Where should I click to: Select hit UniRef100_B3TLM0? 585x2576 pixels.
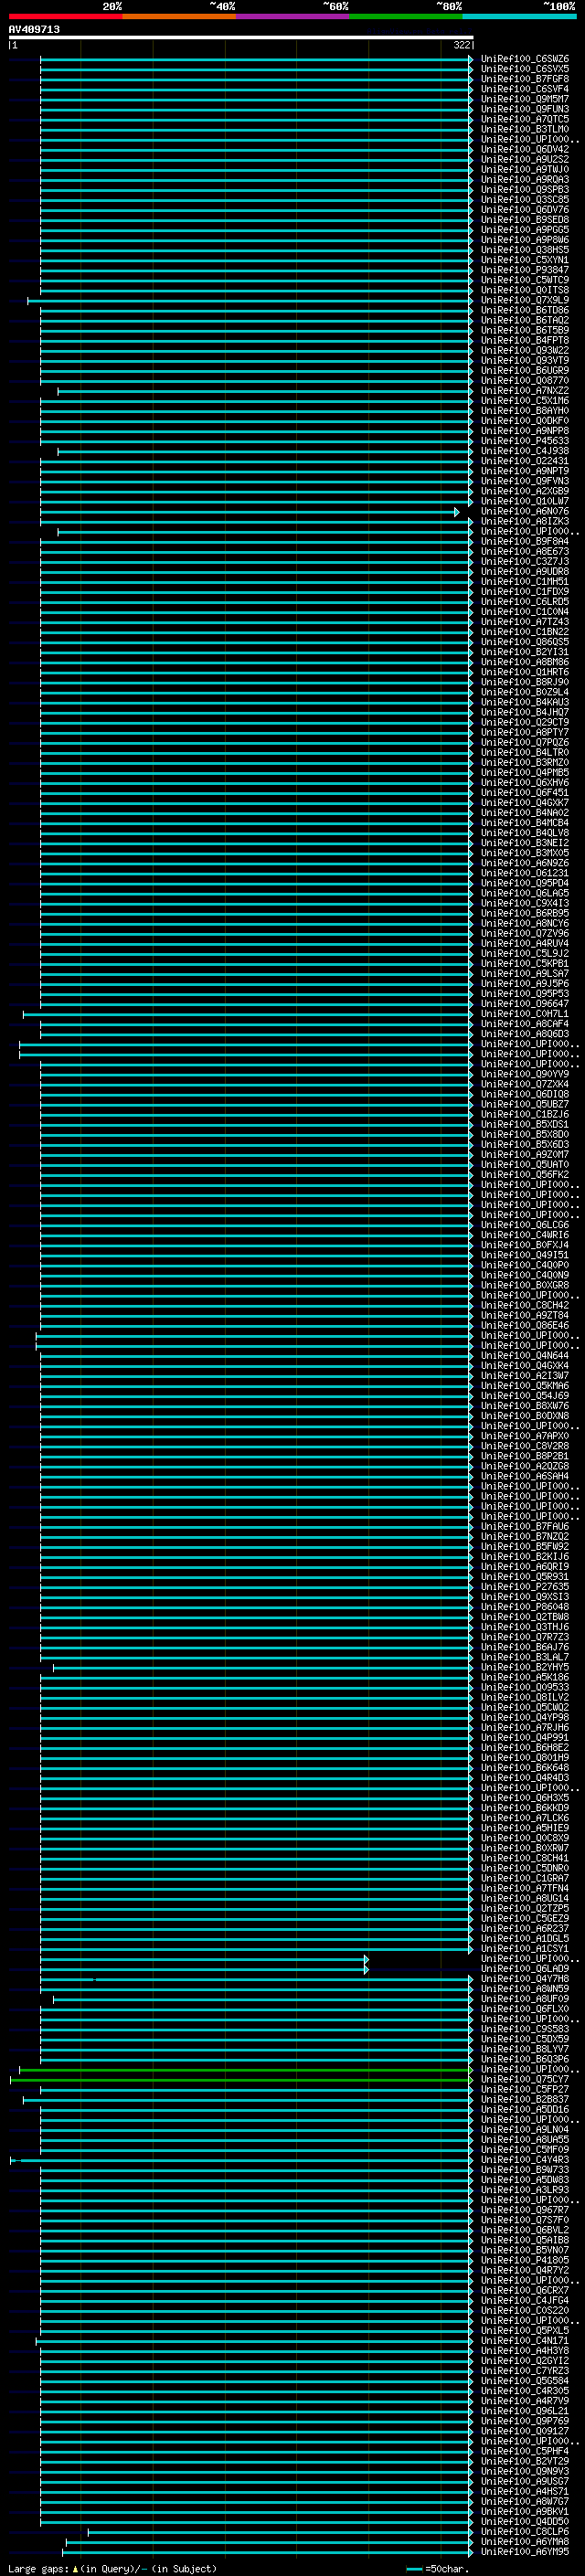click(x=524, y=130)
